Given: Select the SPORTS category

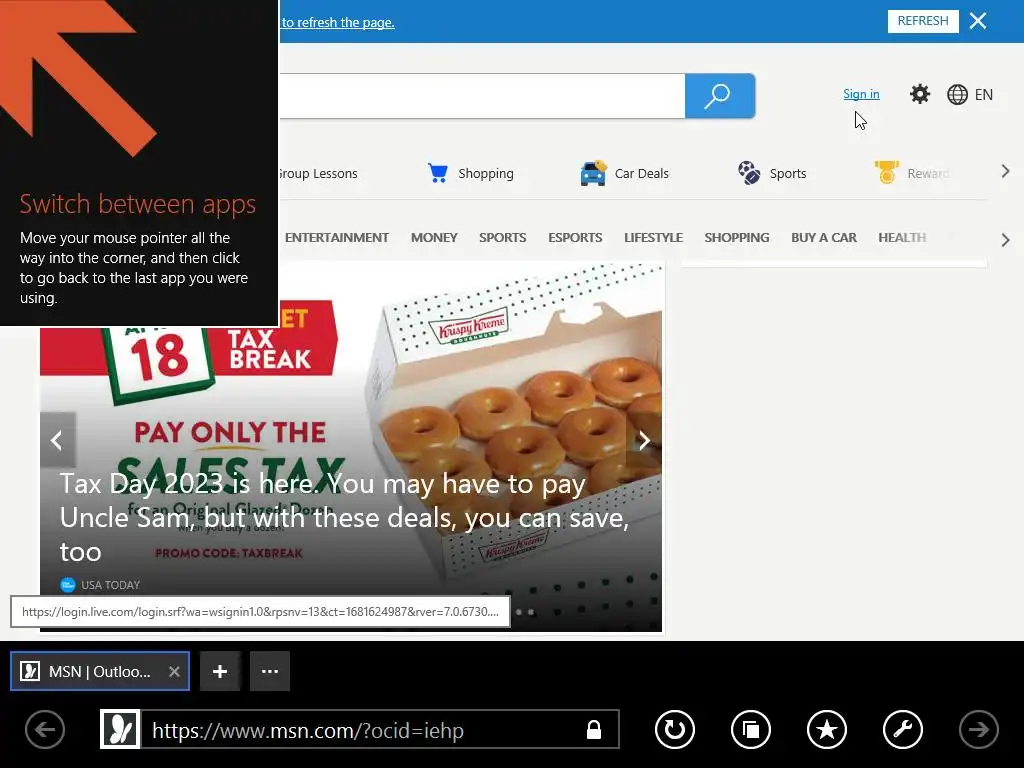Looking at the screenshot, I should click(502, 238).
